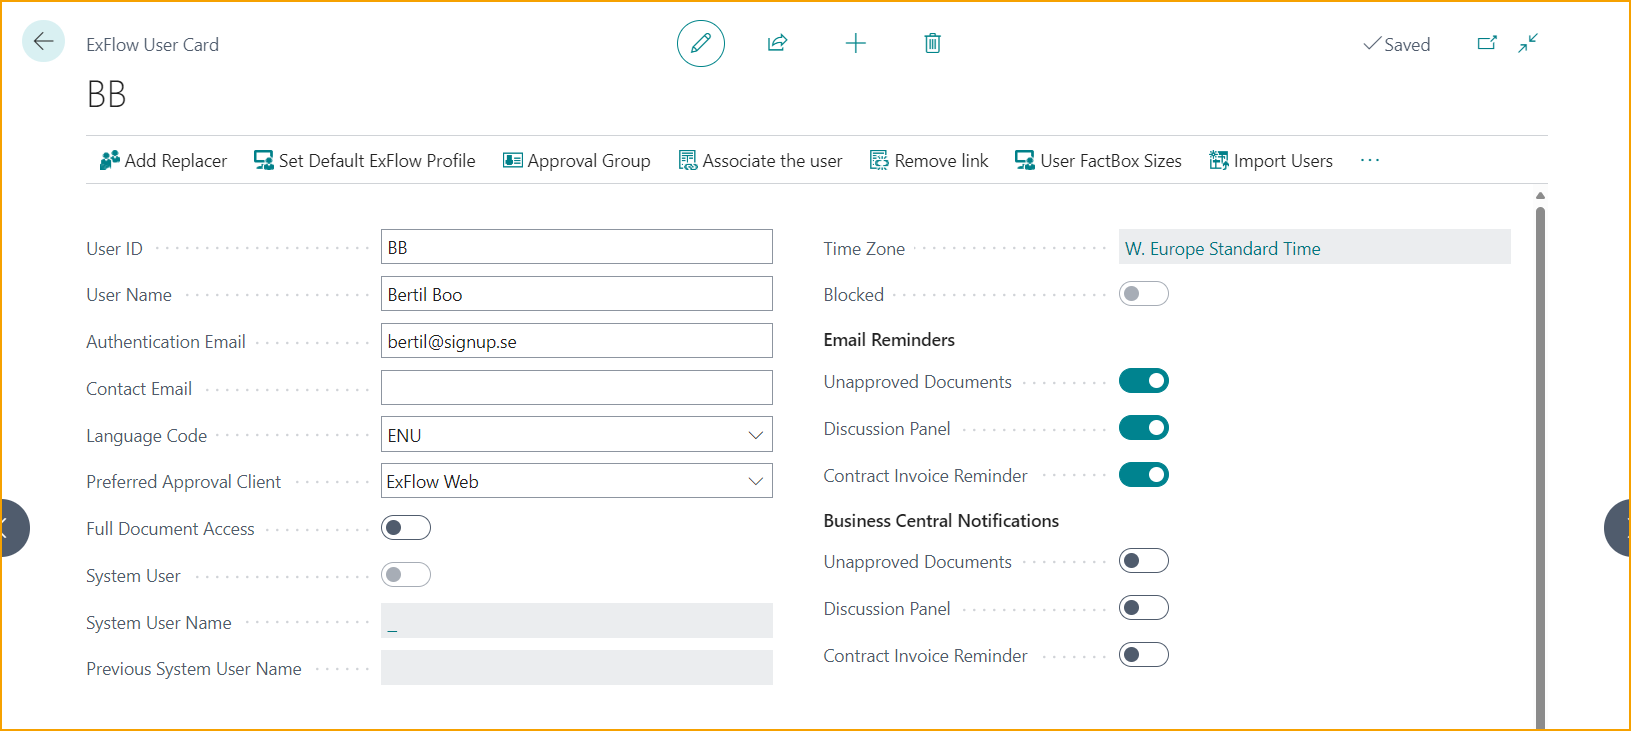Collapse page with the diagonal arrows icon

pyautogui.click(x=1528, y=43)
